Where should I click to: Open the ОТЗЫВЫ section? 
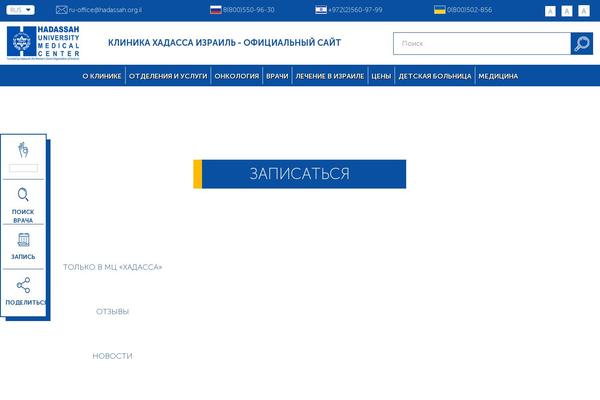pos(112,312)
